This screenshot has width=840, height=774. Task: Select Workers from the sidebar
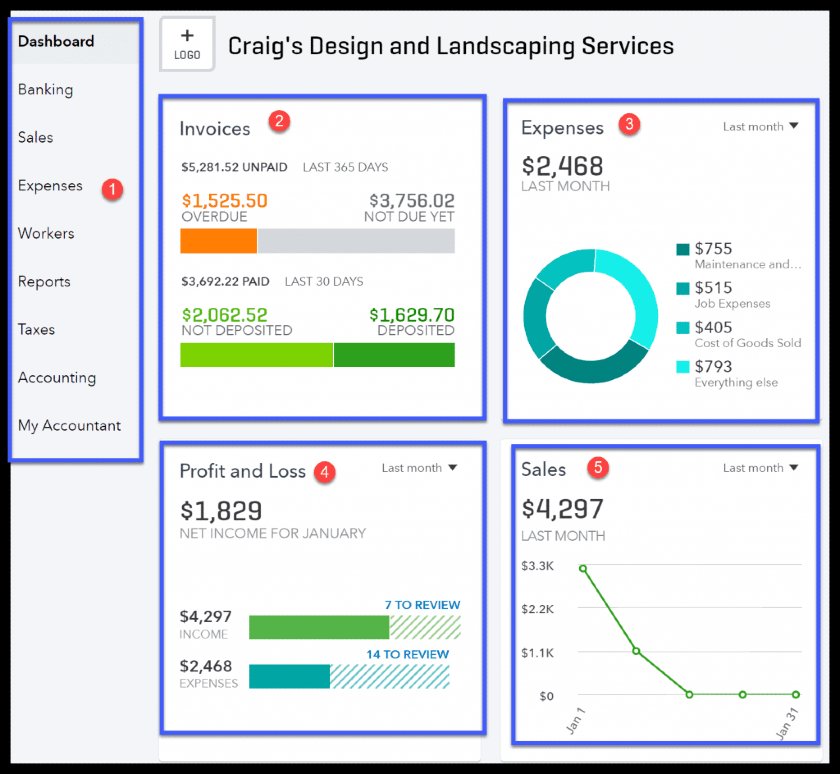pos(46,233)
